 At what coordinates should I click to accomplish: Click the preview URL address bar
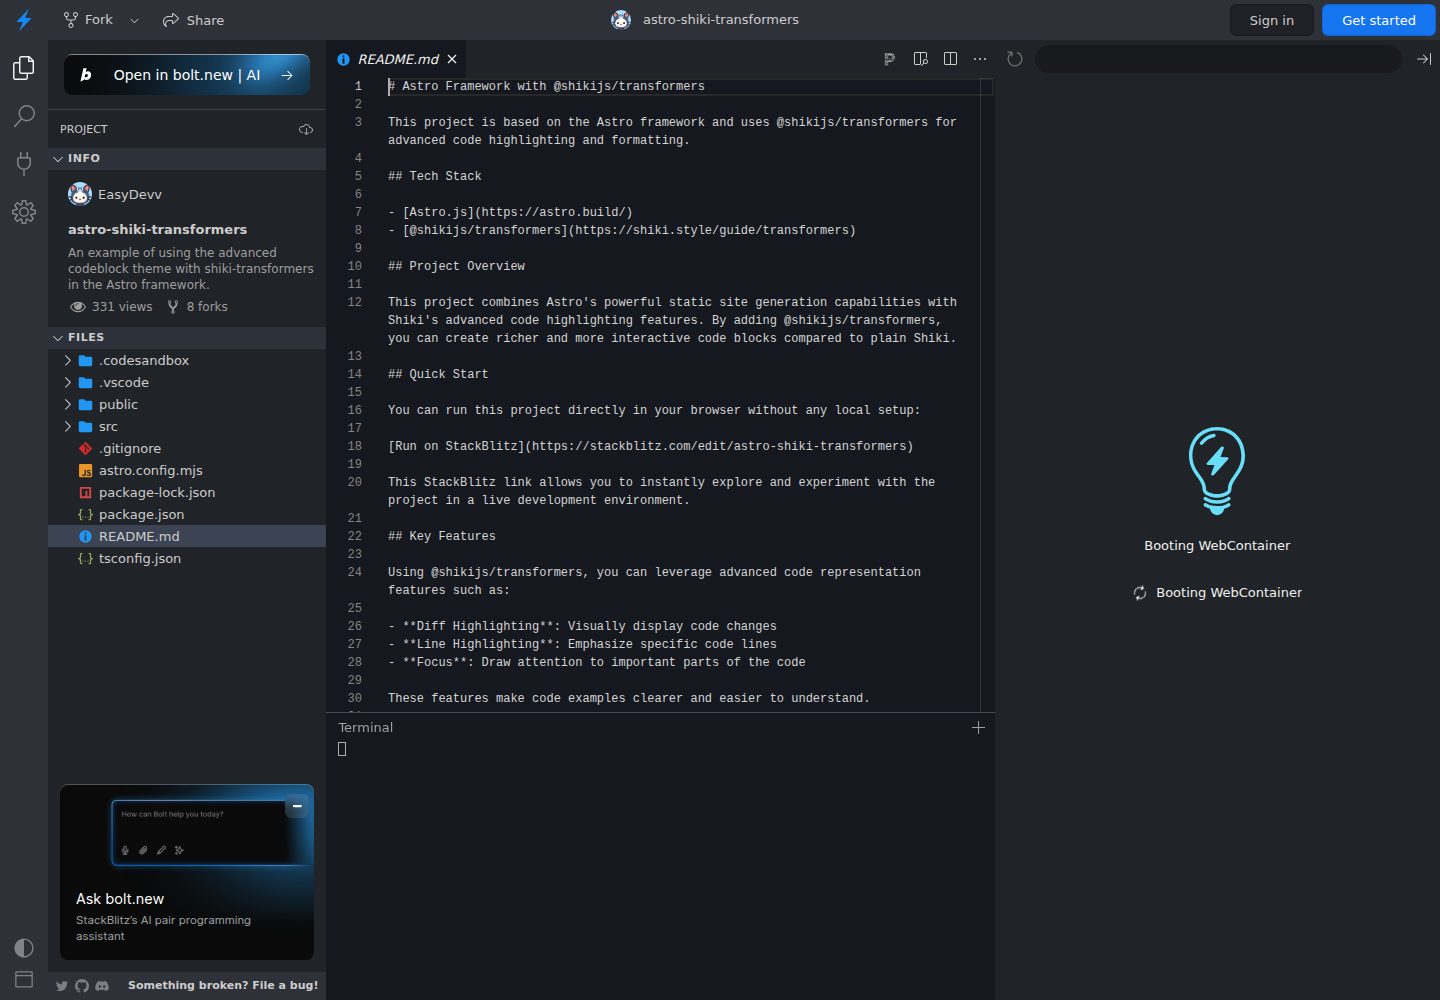click(x=1218, y=59)
